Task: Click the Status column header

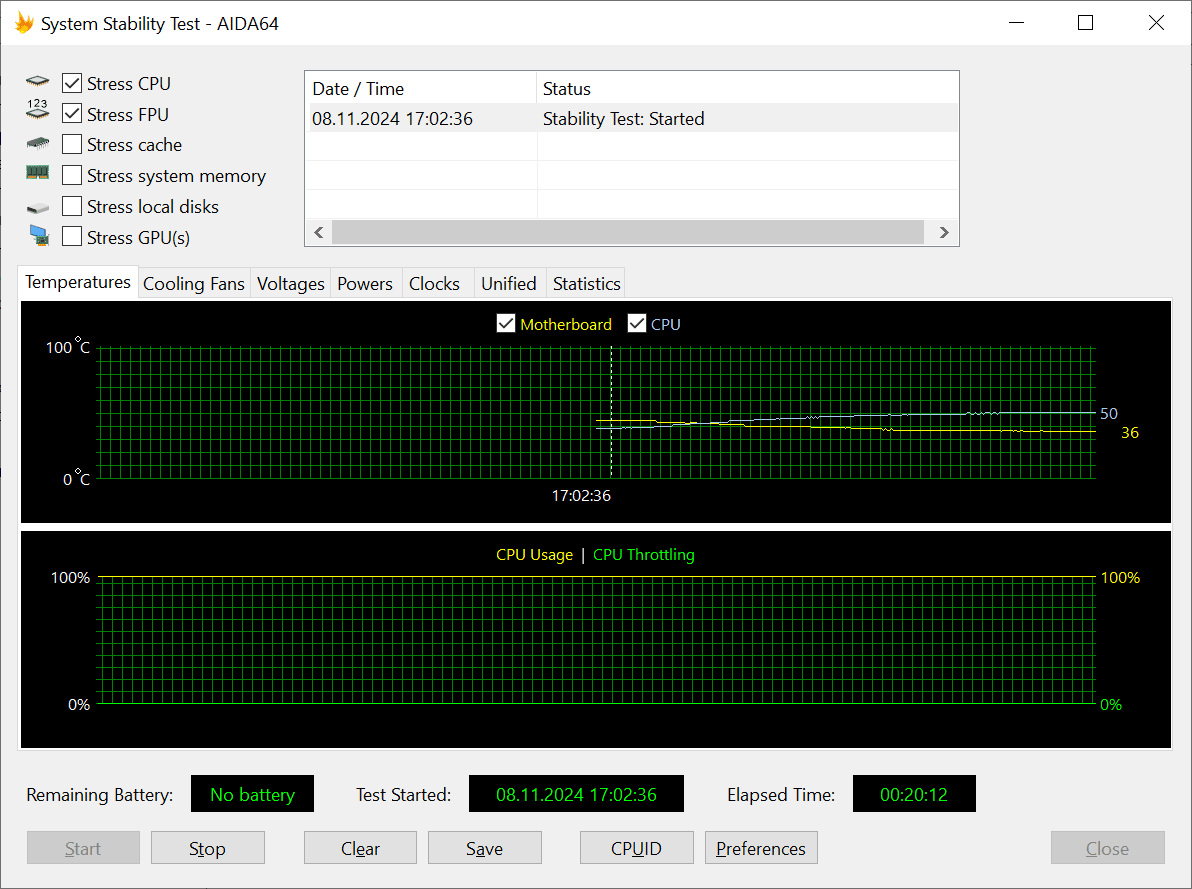Action: tap(747, 88)
